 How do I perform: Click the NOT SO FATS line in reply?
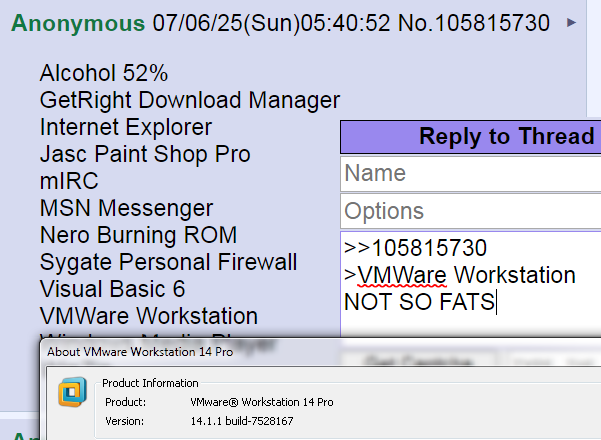[419, 302]
